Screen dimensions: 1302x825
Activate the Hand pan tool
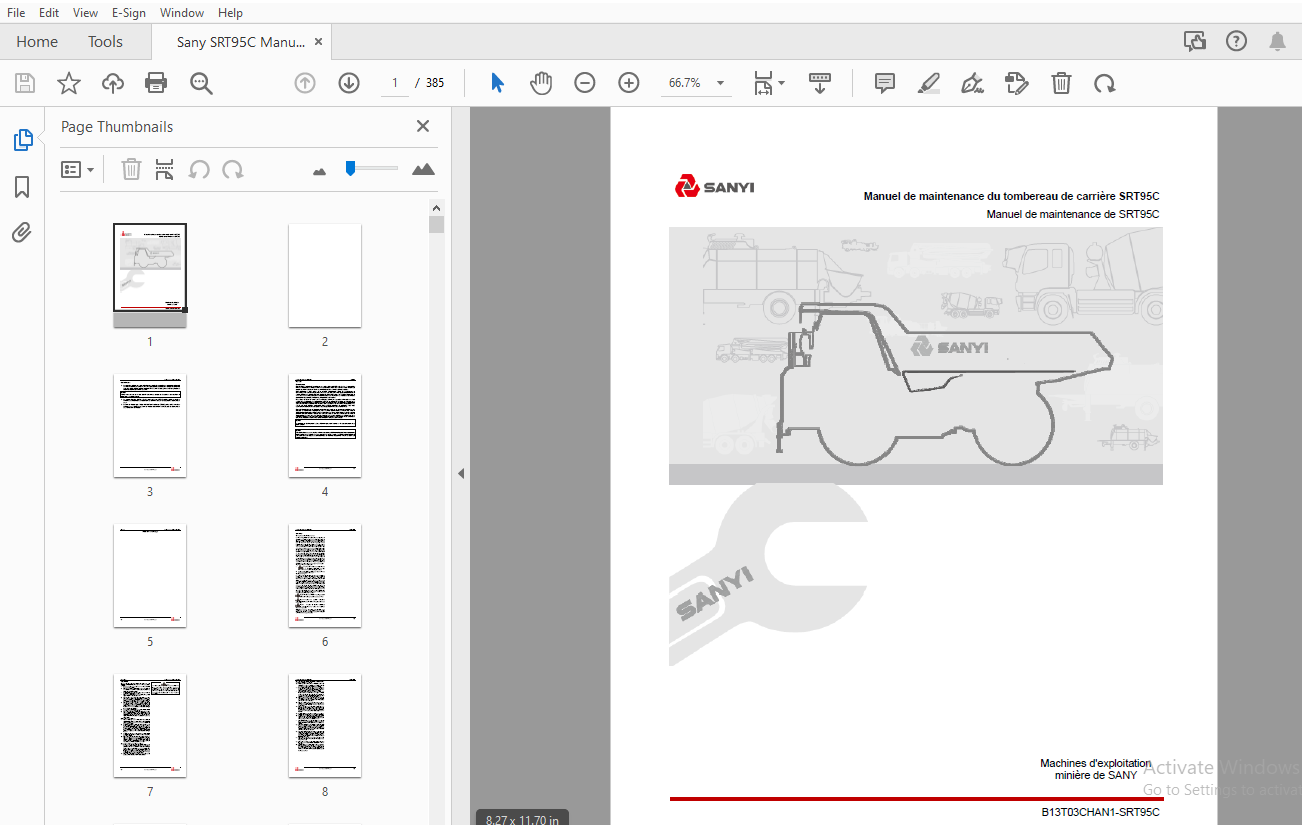pyautogui.click(x=541, y=83)
